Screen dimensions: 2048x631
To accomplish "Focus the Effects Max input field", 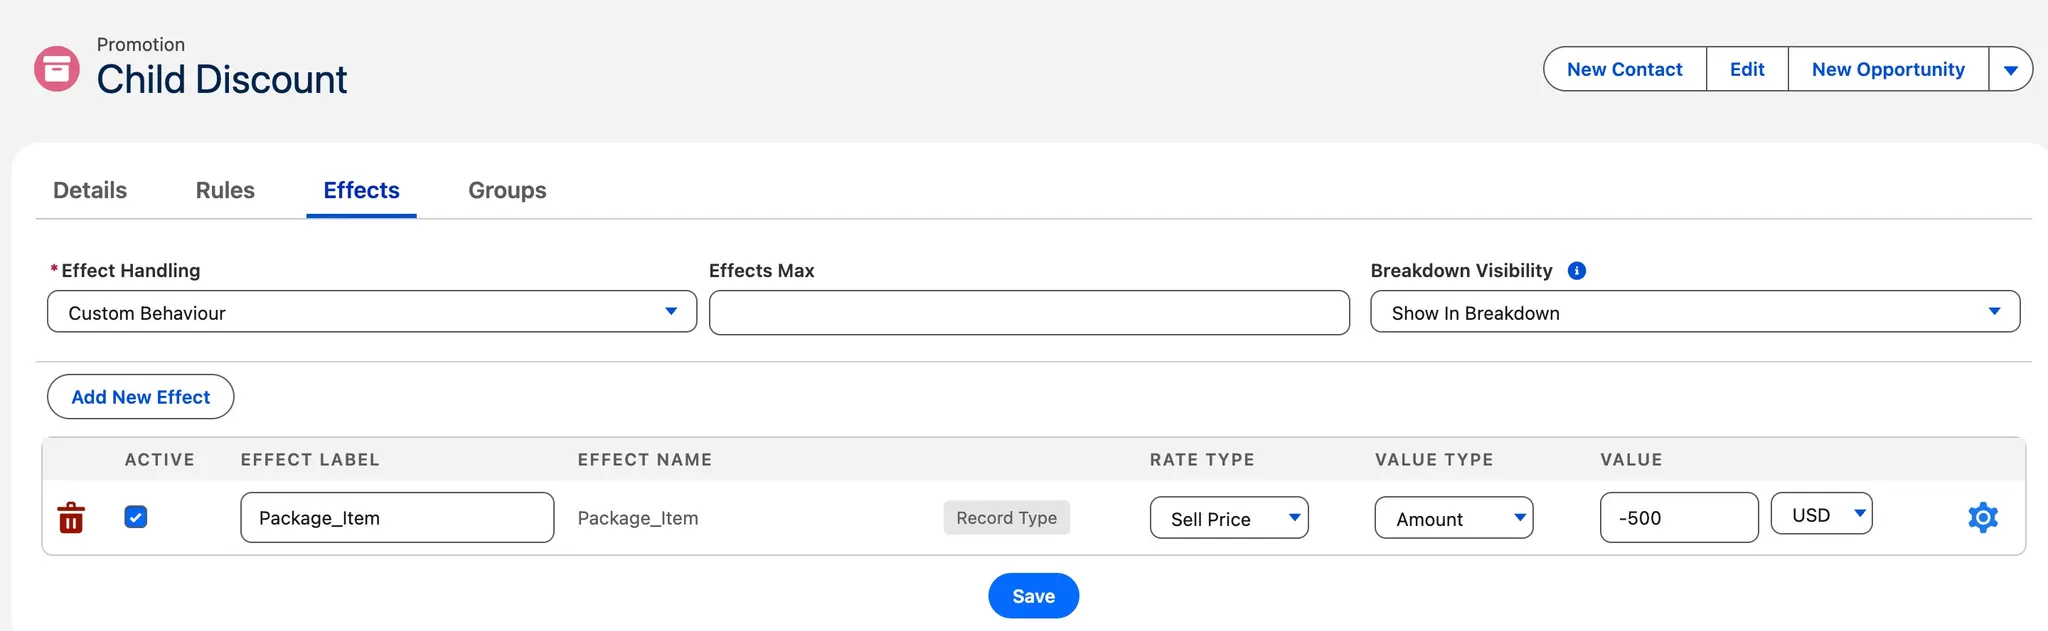I will 1029,313.
